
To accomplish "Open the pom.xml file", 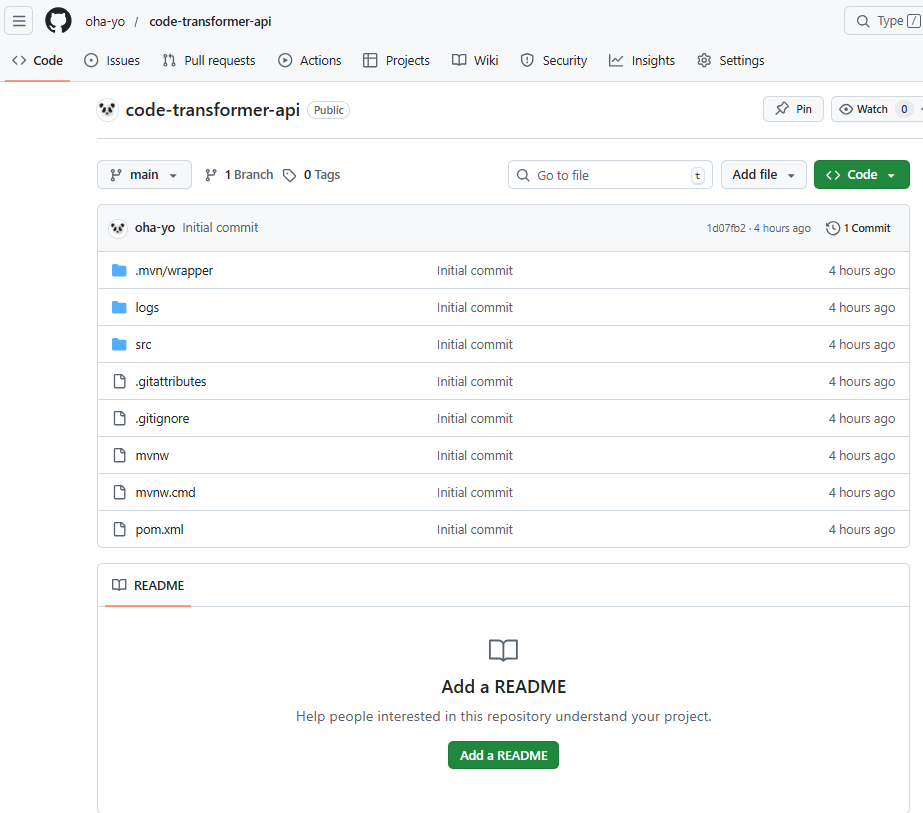I will point(160,530).
